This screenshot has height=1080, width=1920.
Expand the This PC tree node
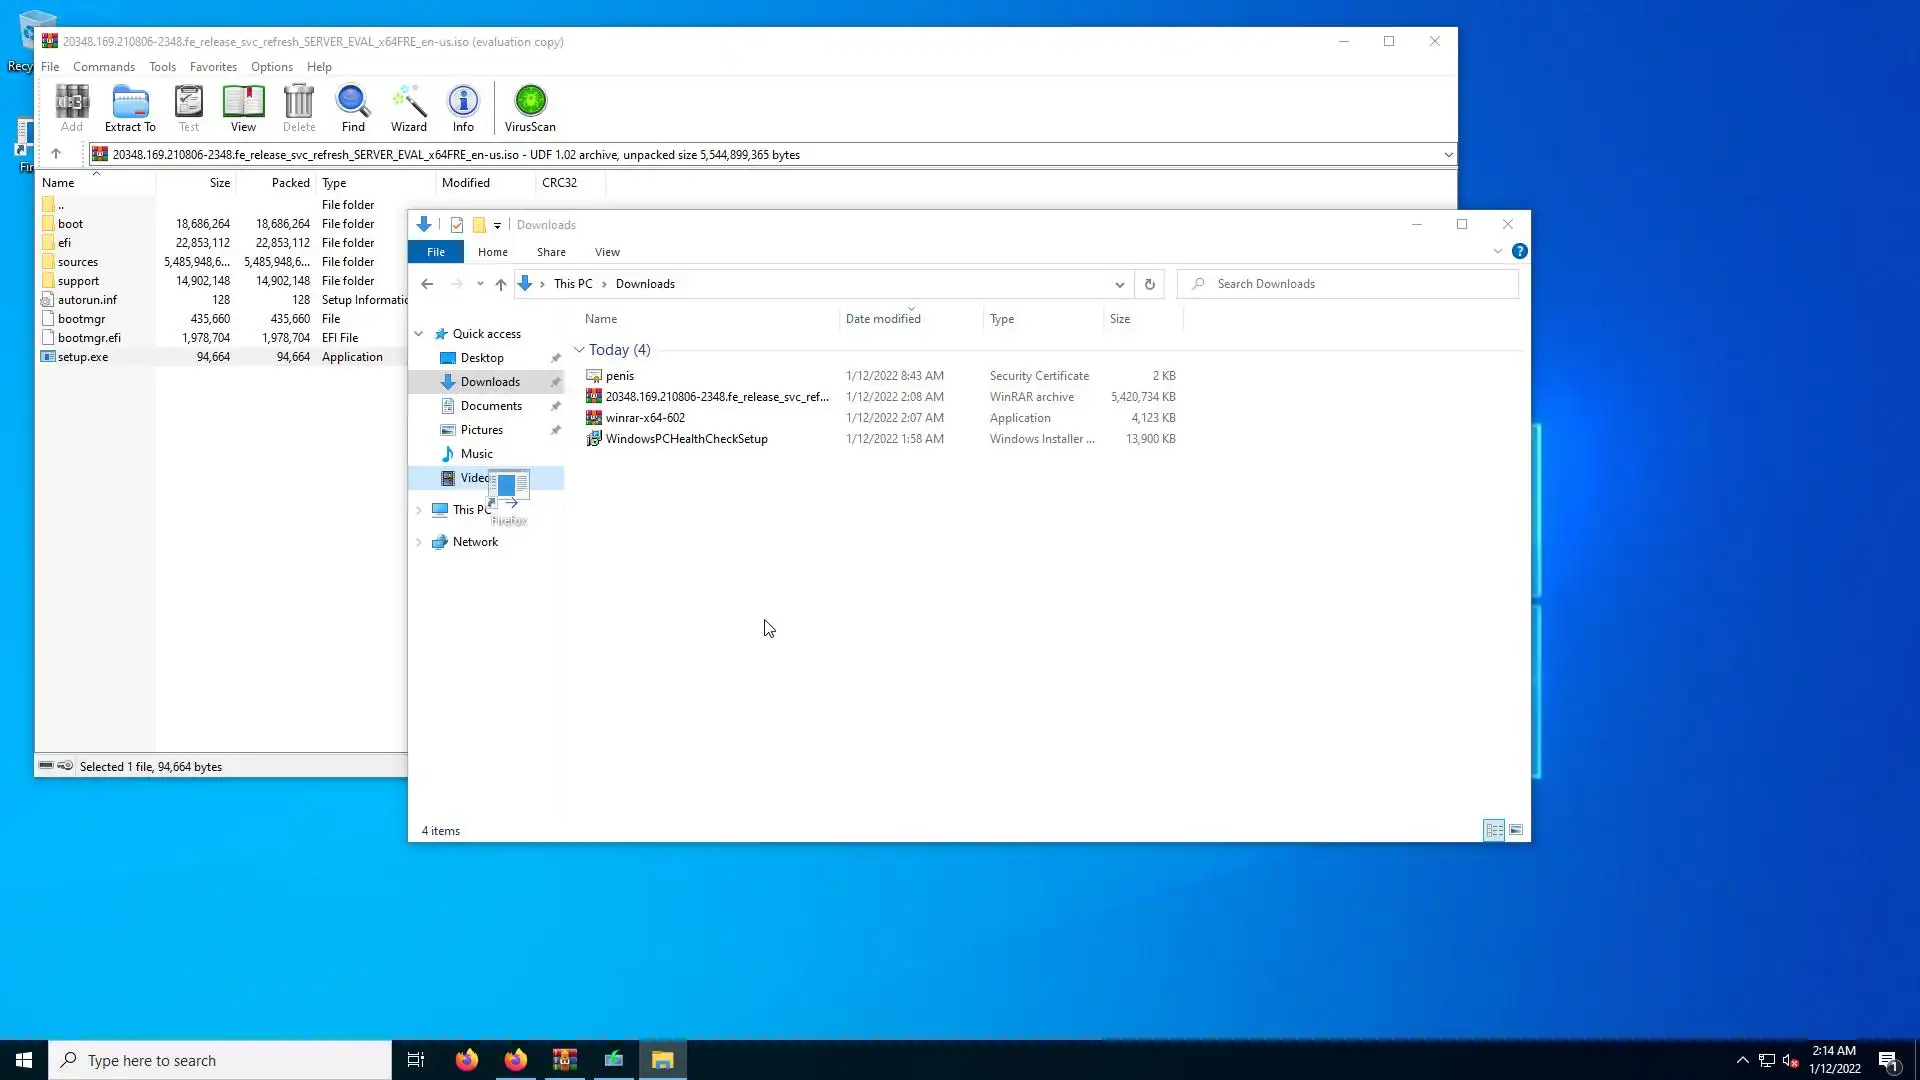[419, 510]
